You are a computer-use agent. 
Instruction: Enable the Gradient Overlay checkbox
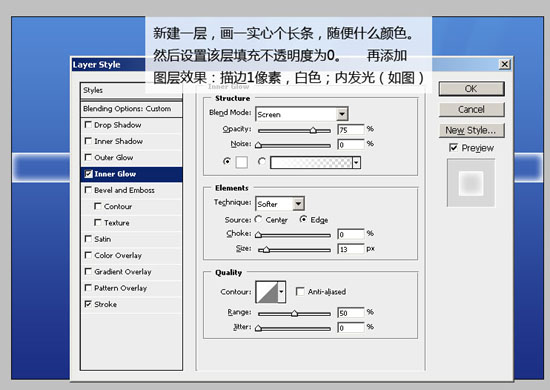(x=88, y=271)
